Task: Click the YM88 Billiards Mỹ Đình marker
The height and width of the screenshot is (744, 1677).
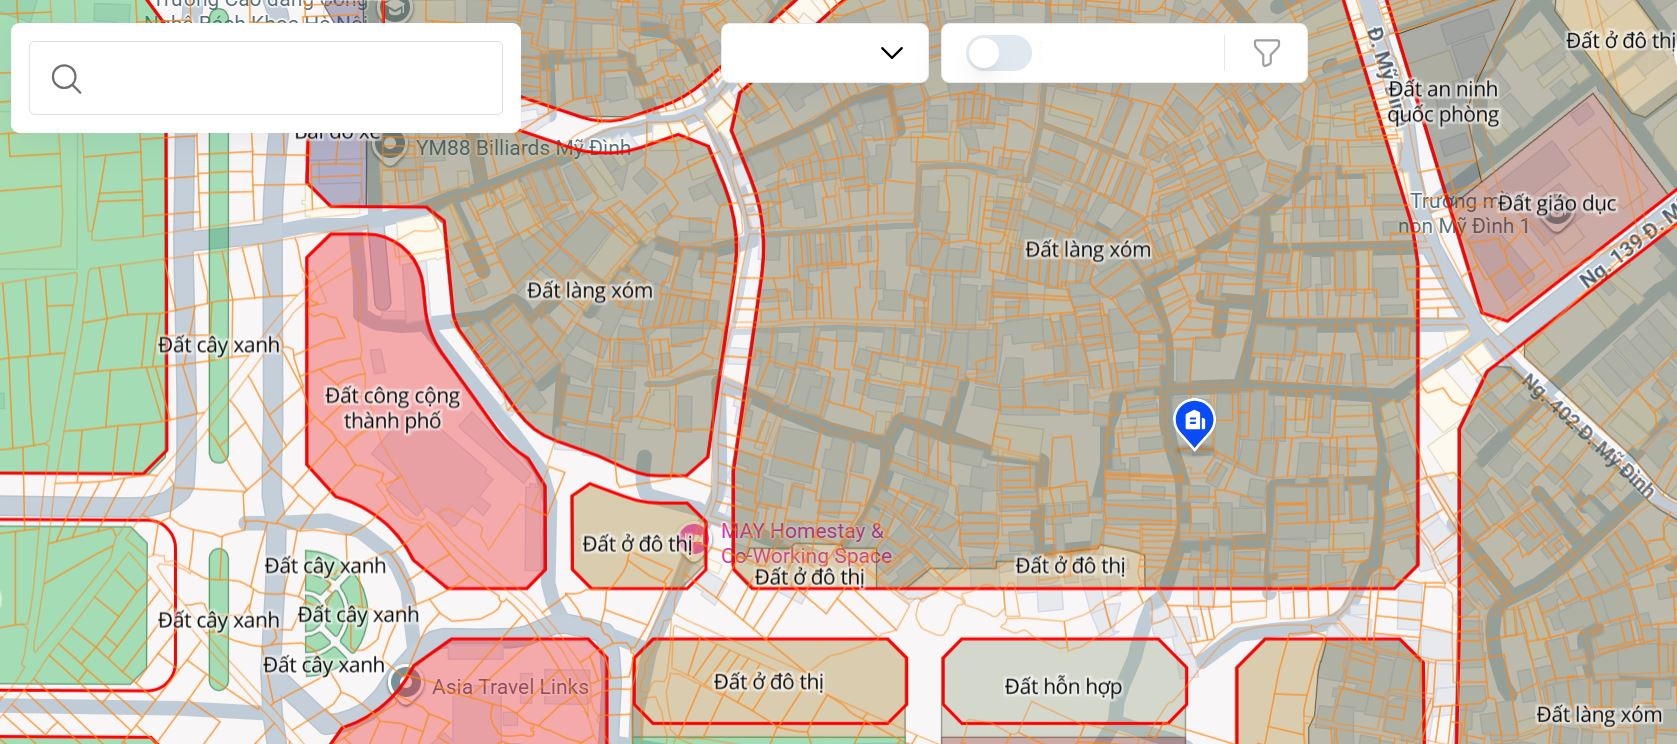Action: pos(389,146)
